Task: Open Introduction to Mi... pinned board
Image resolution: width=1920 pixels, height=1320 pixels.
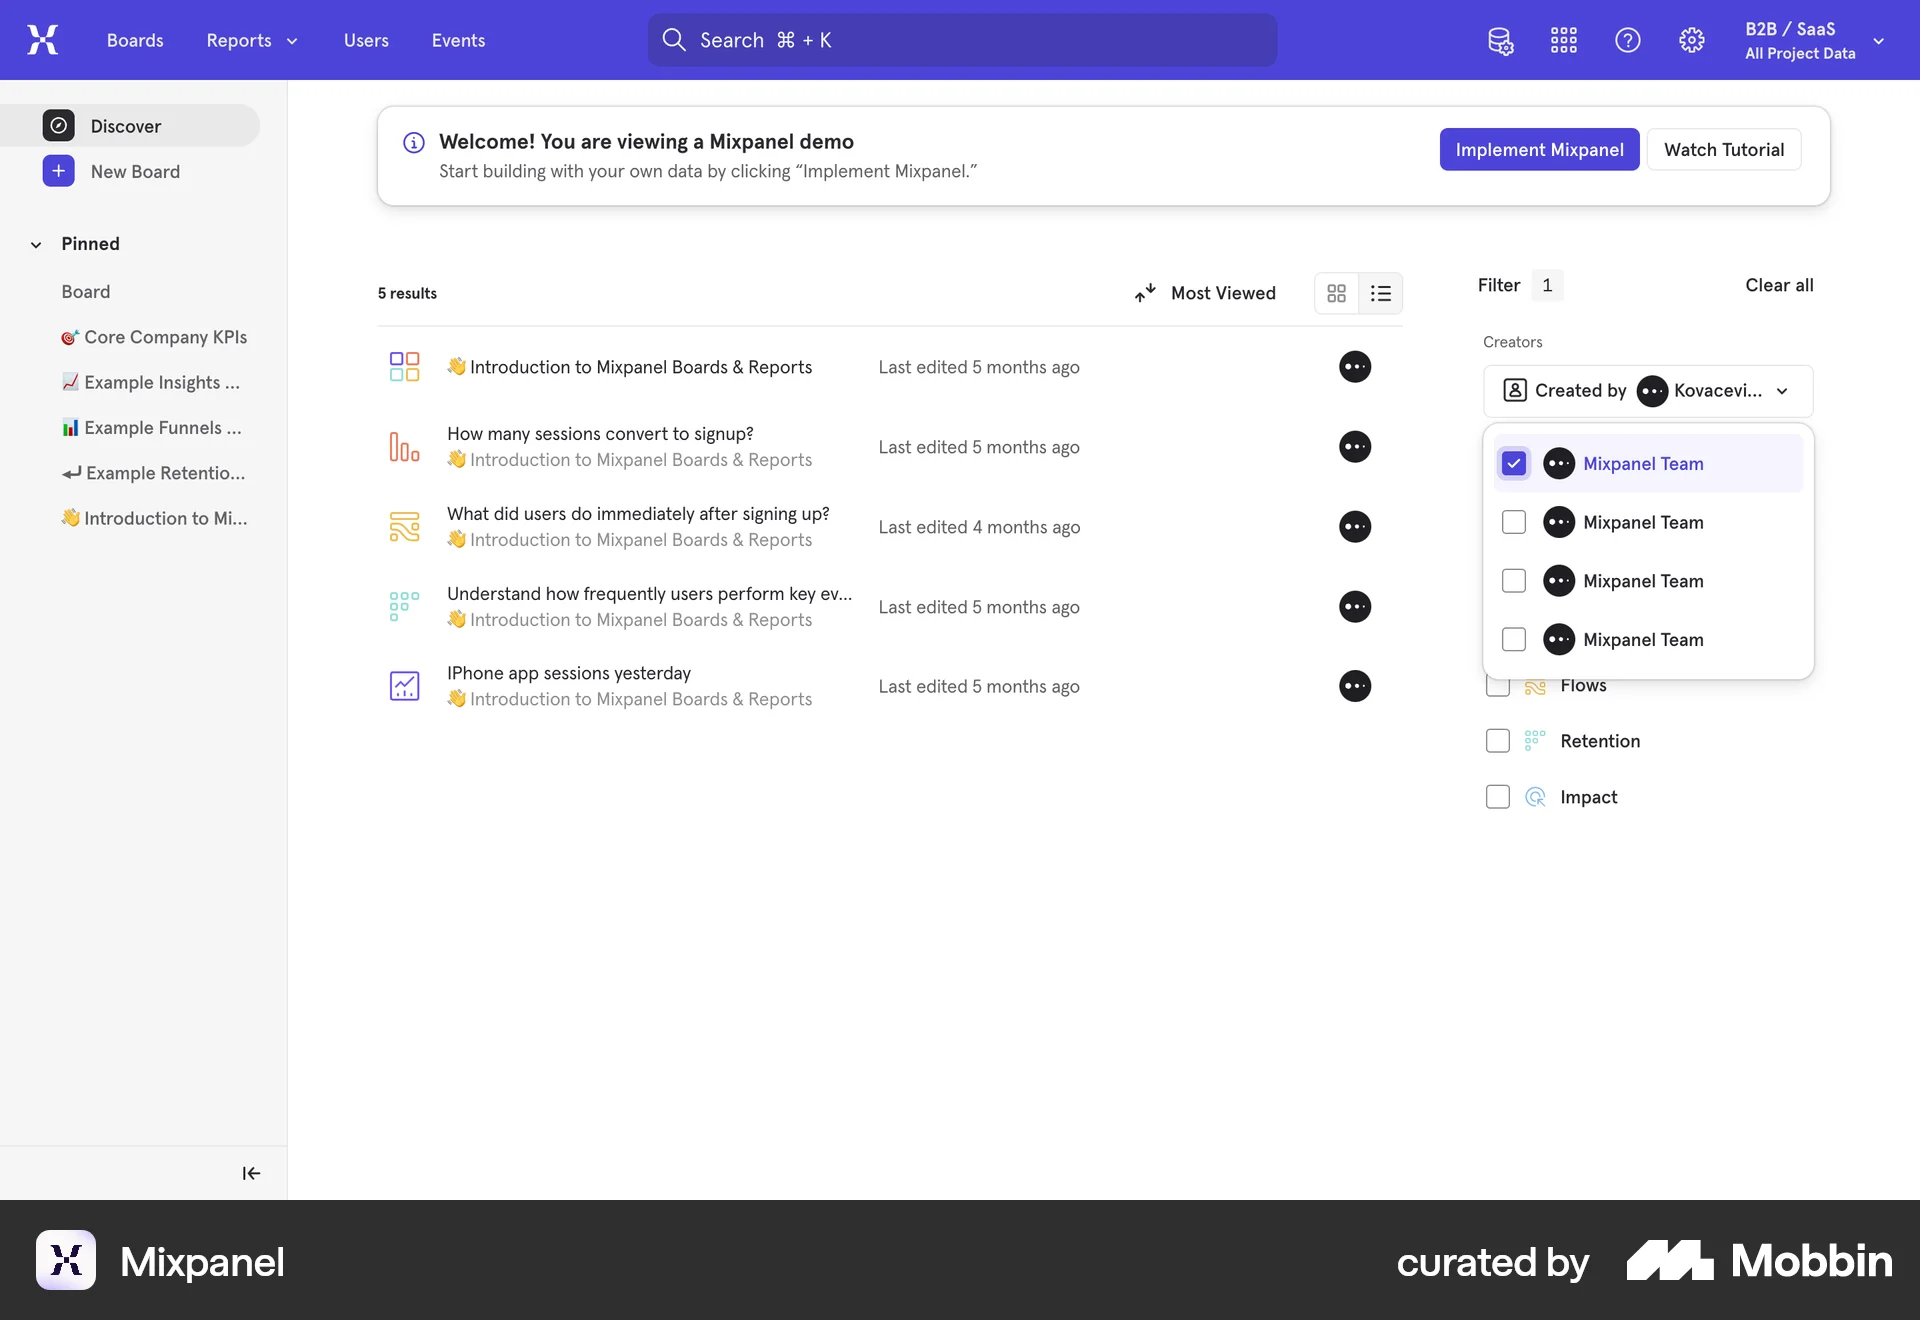Action: [155, 518]
